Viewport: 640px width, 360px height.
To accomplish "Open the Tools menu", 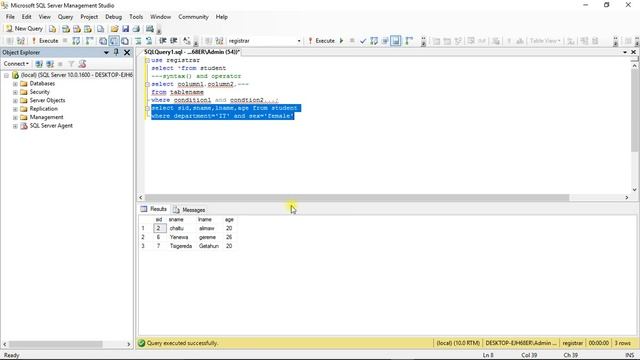I will coord(136,17).
